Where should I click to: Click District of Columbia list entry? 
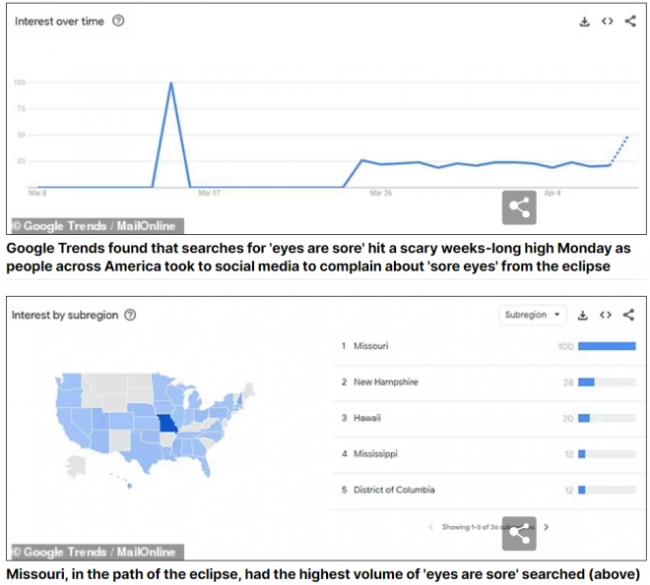(x=394, y=490)
